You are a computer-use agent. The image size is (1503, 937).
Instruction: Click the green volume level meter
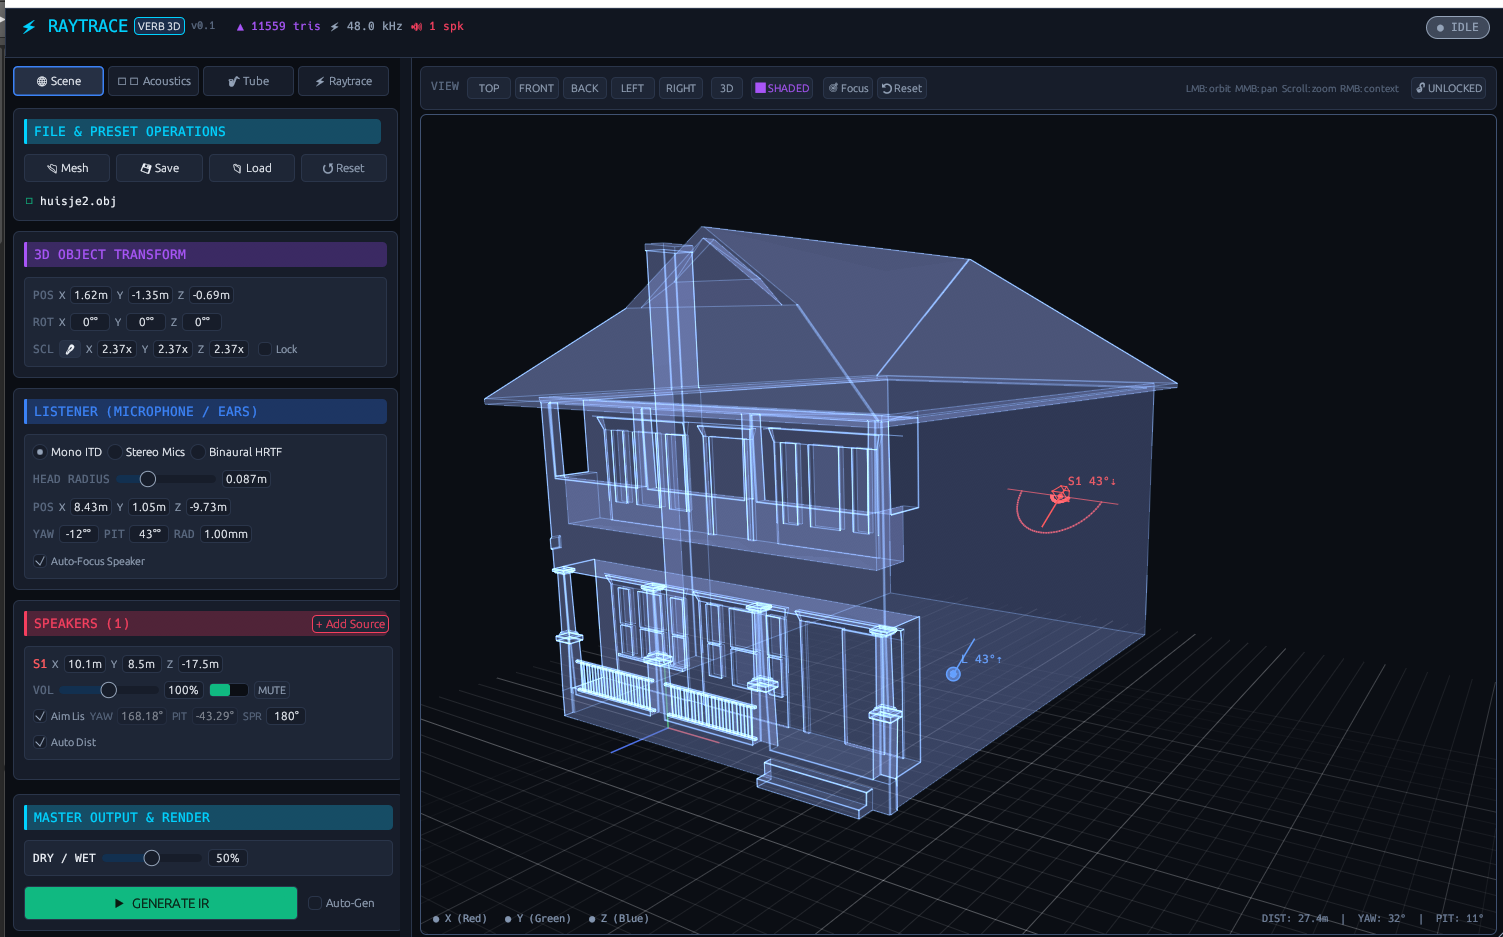[229, 690]
